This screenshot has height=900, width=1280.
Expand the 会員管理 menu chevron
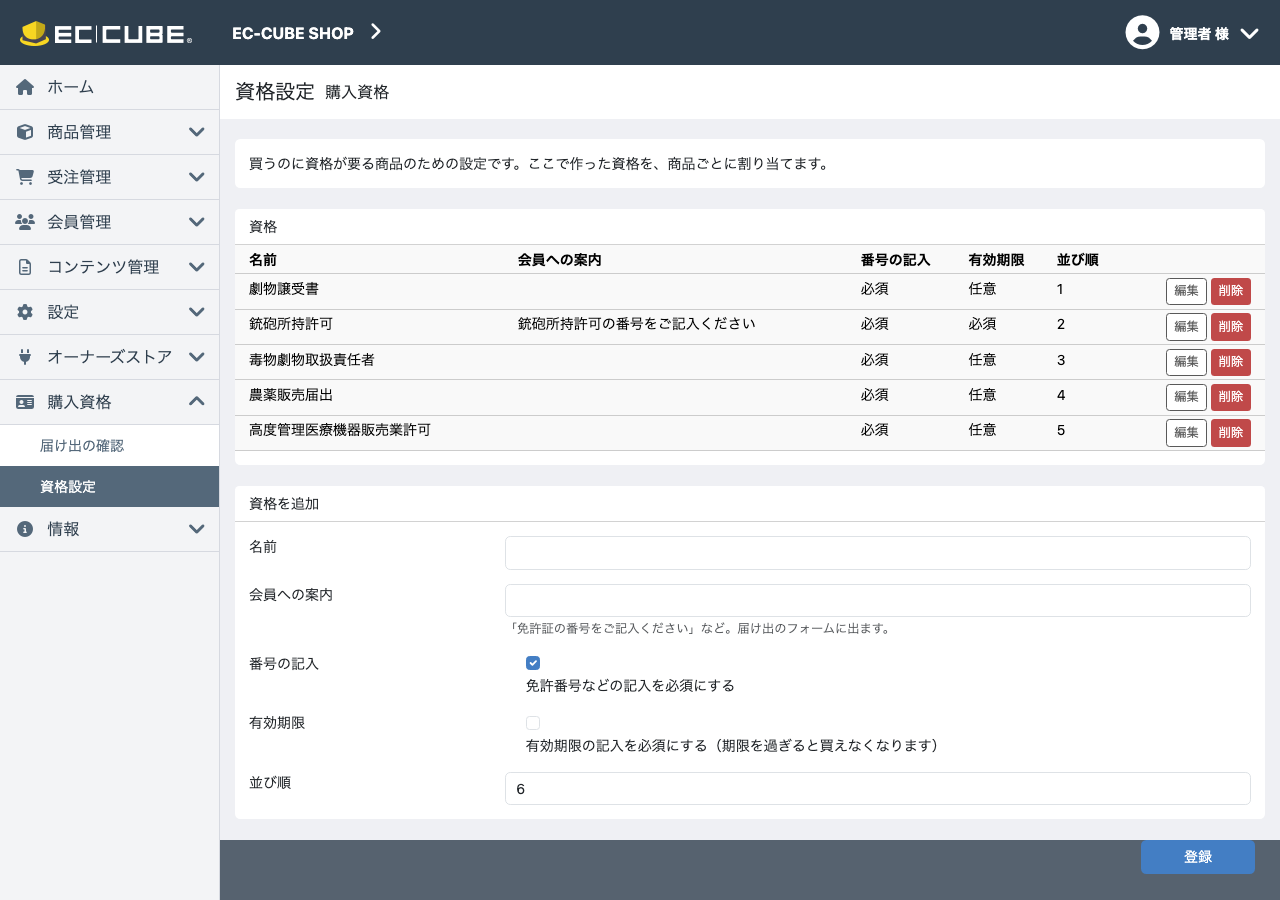click(197, 222)
